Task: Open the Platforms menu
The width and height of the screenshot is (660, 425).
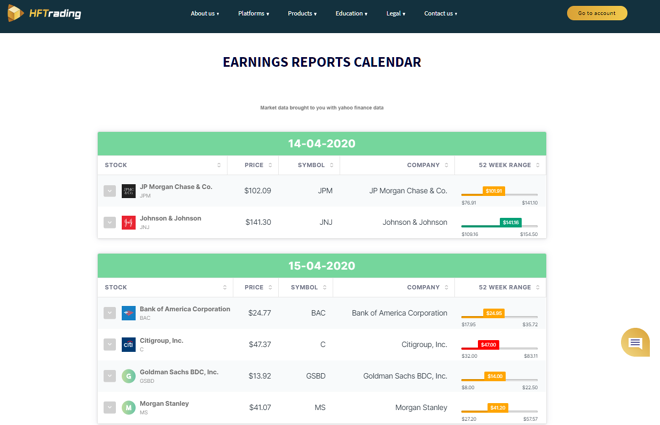Action: coord(253,13)
